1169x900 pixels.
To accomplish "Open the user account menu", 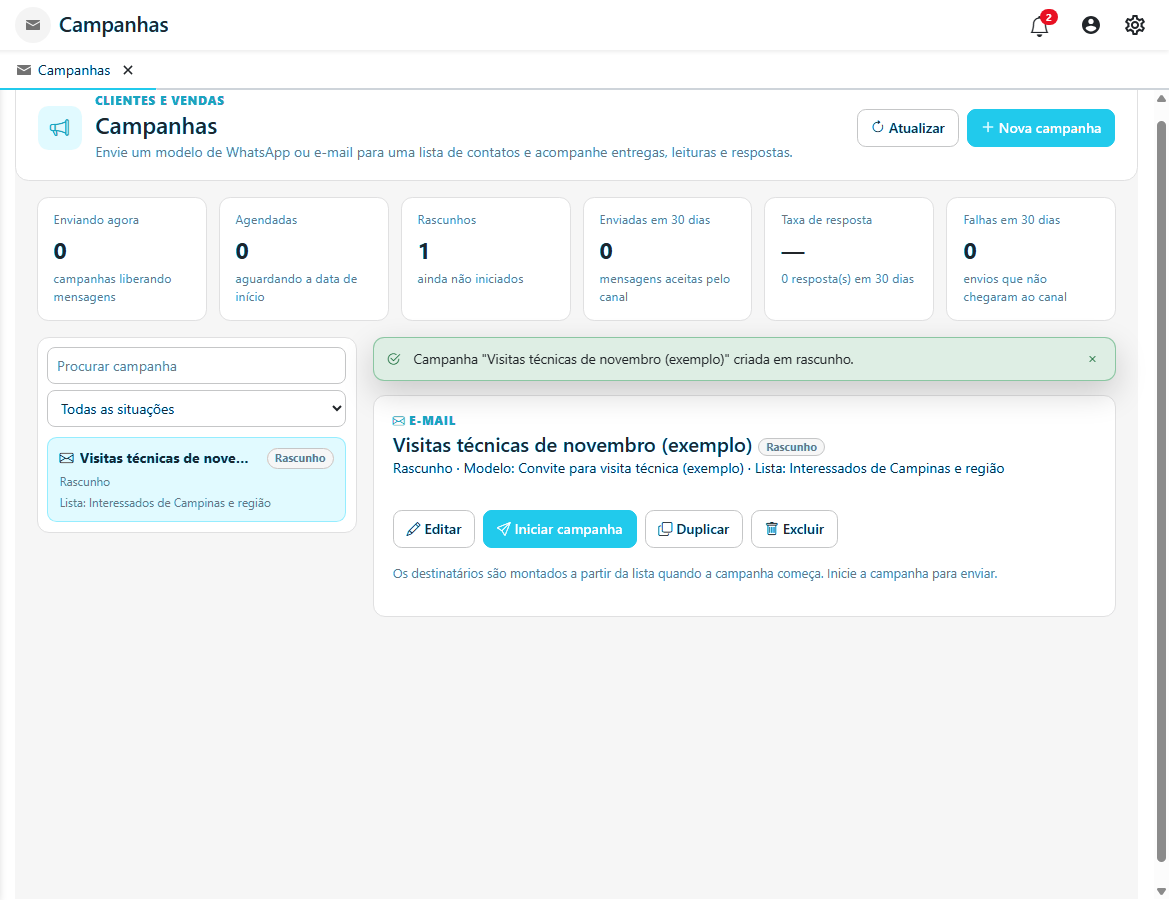I will click(1090, 25).
